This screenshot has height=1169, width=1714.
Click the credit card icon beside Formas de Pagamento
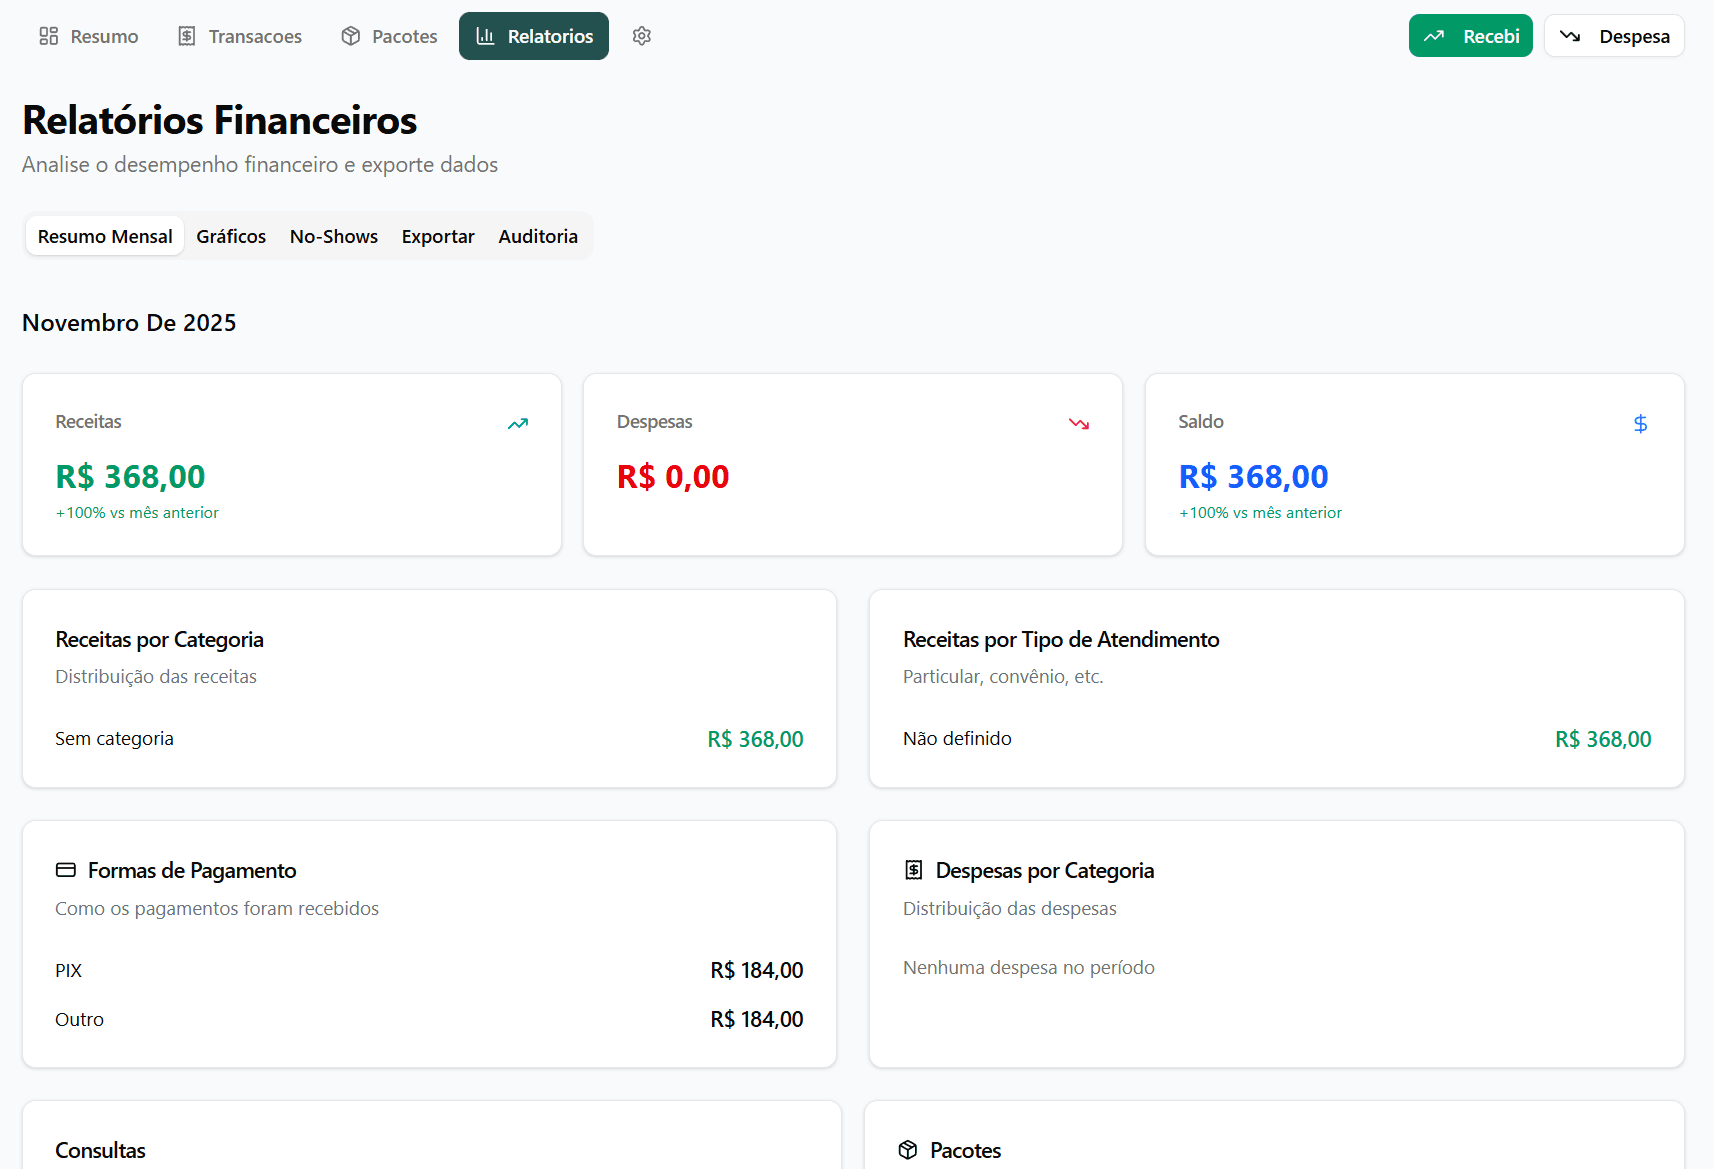[65, 869]
